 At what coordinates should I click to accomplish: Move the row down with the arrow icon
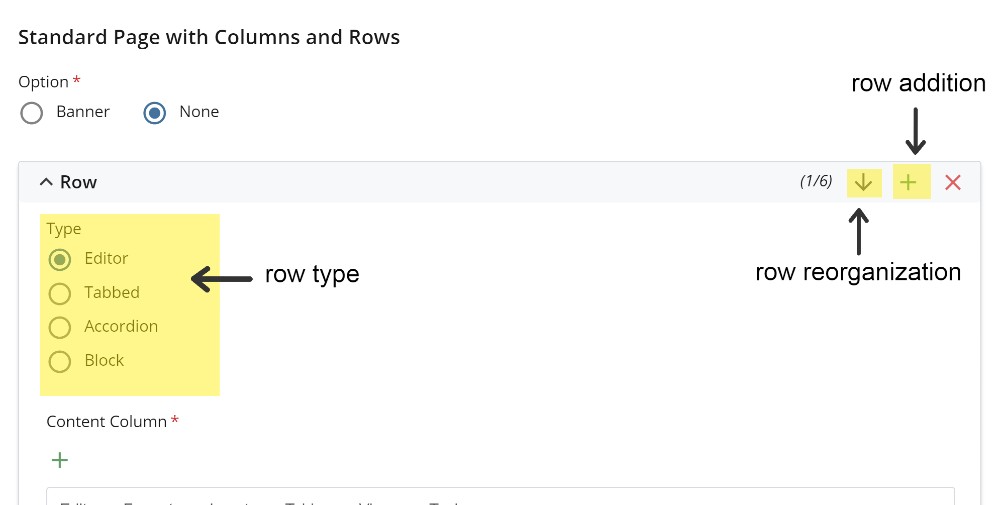(x=864, y=183)
